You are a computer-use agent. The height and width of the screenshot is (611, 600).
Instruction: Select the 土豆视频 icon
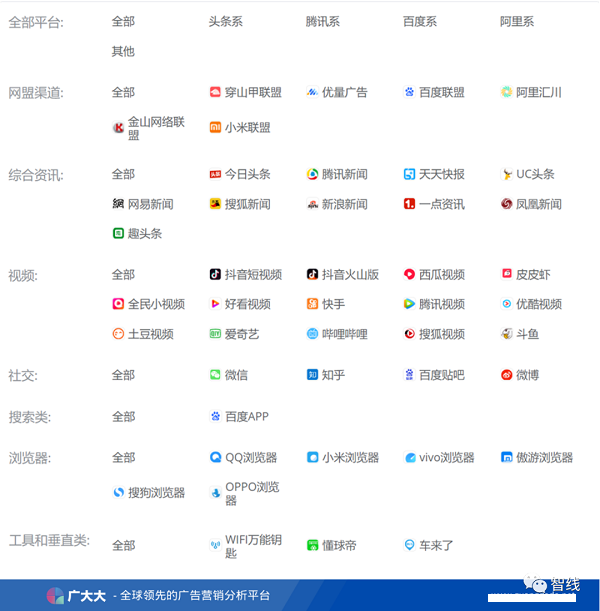118,334
